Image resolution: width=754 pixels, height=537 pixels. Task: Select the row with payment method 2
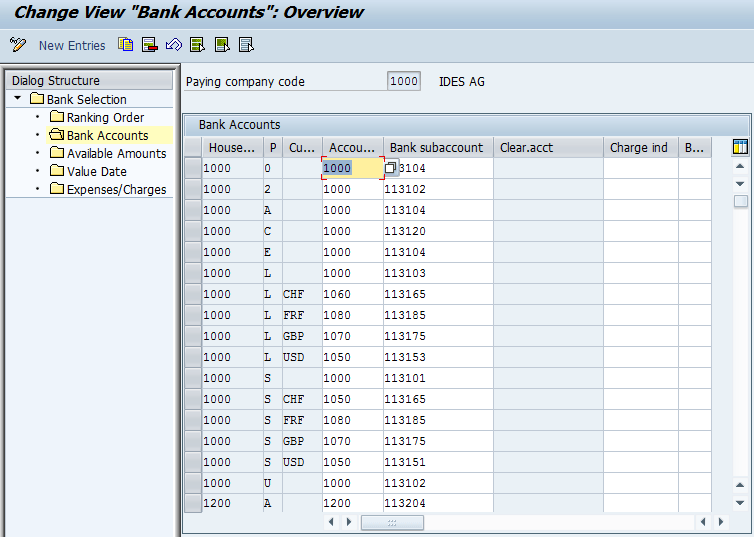192,189
